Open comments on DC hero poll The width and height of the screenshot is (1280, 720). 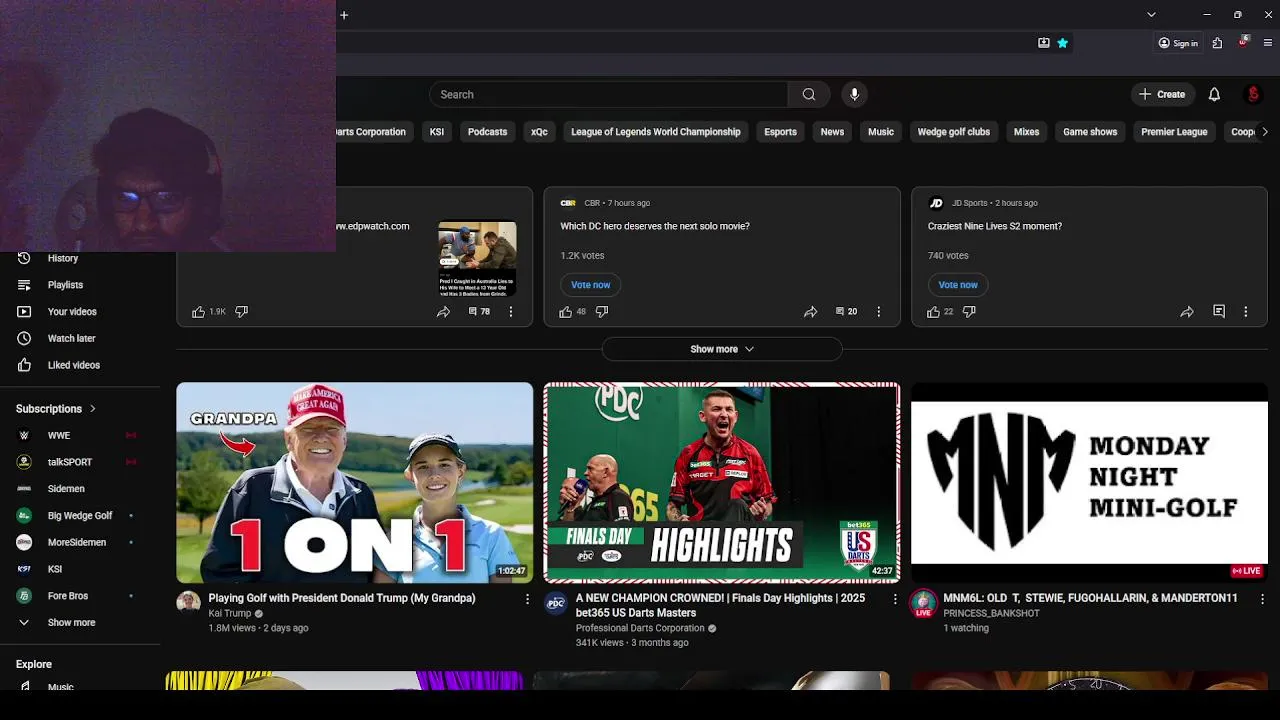(846, 312)
